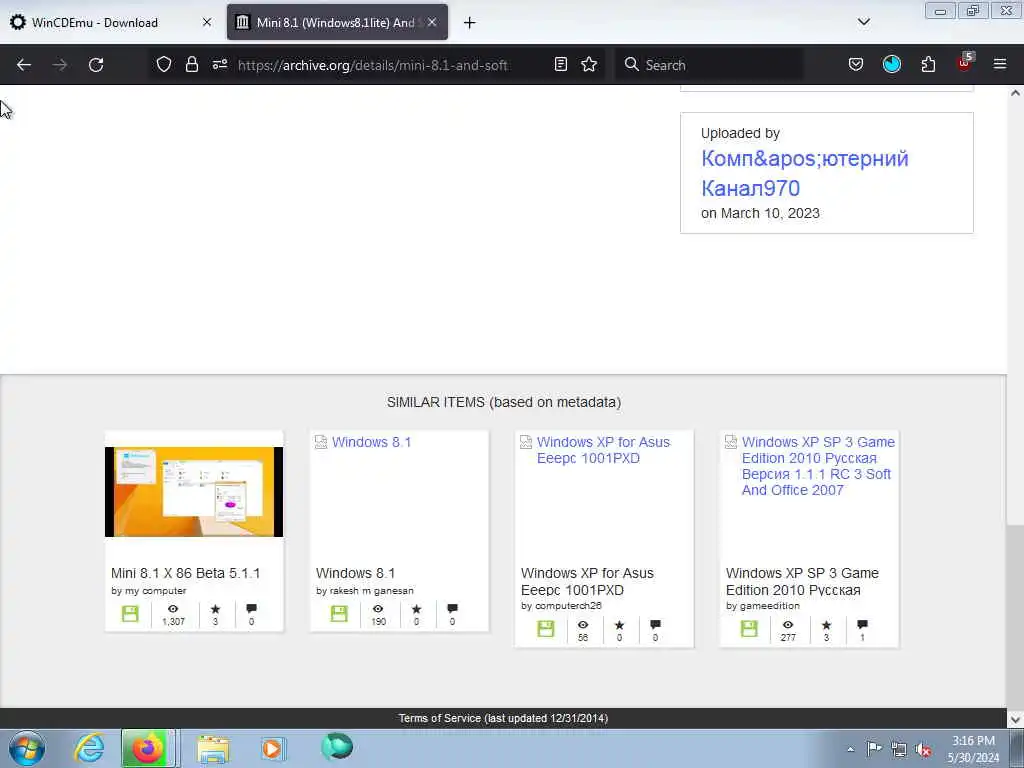Open the Extensions puzzle icon
1024x768 pixels.
pyautogui.click(x=928, y=64)
